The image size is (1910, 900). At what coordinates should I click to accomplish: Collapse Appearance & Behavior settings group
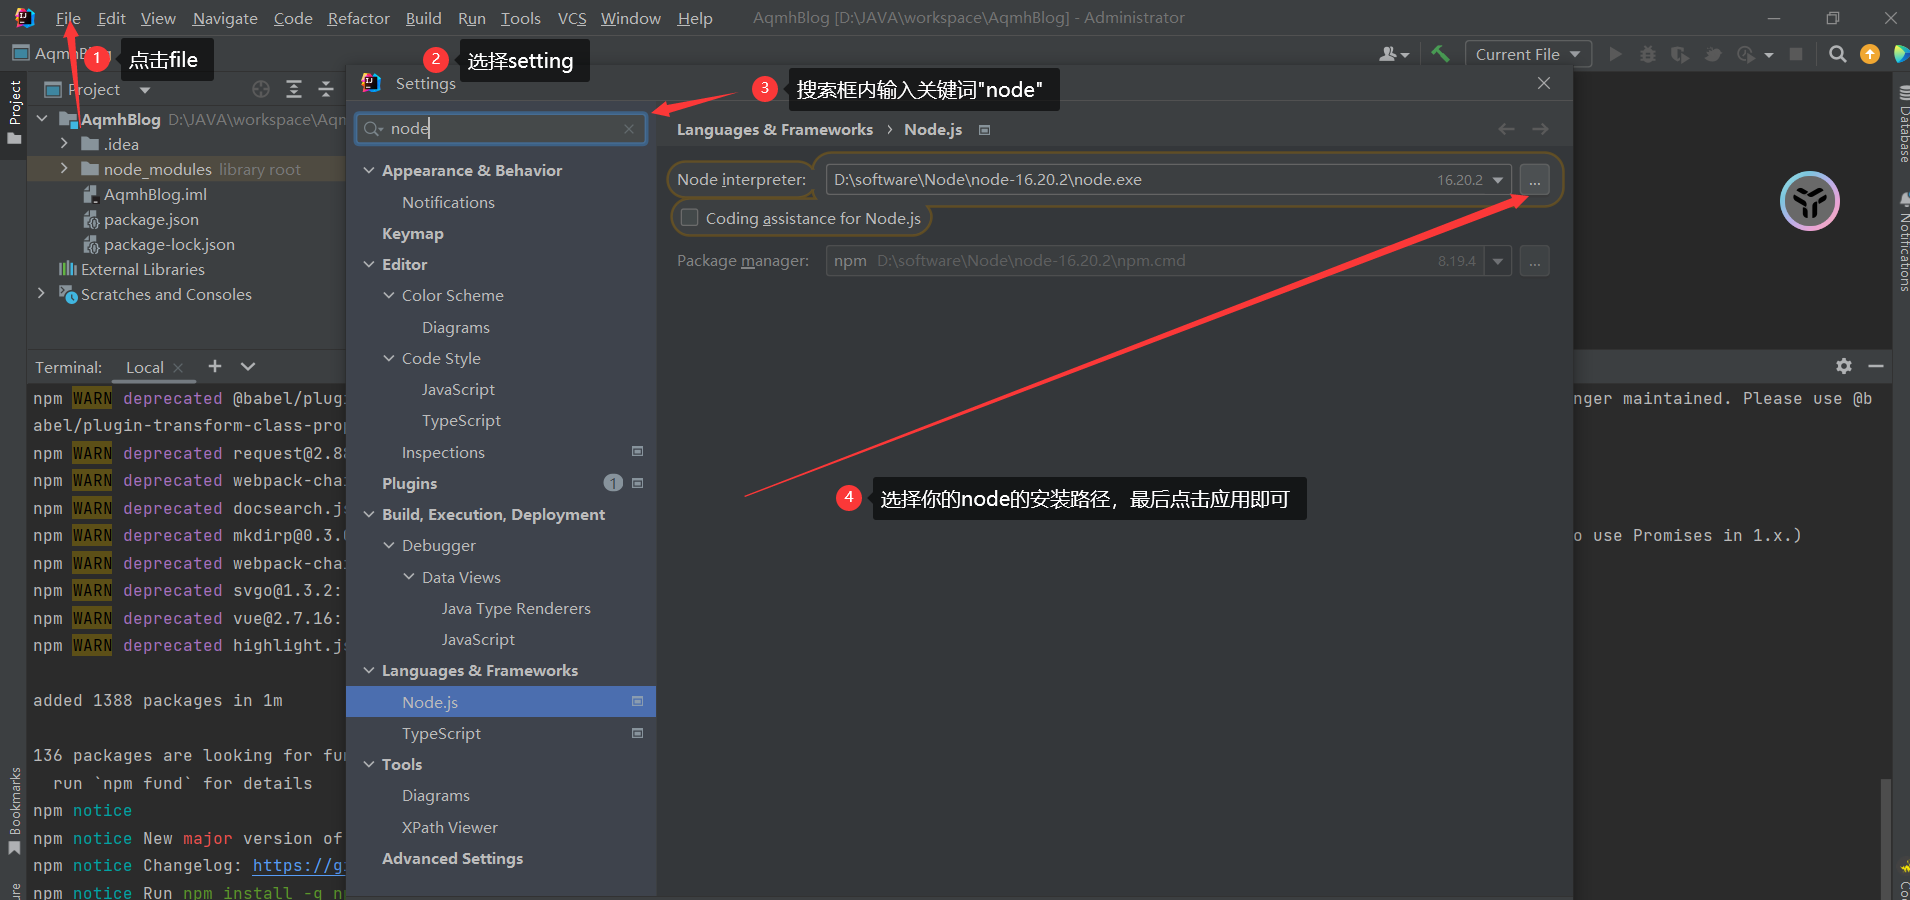pos(369,171)
